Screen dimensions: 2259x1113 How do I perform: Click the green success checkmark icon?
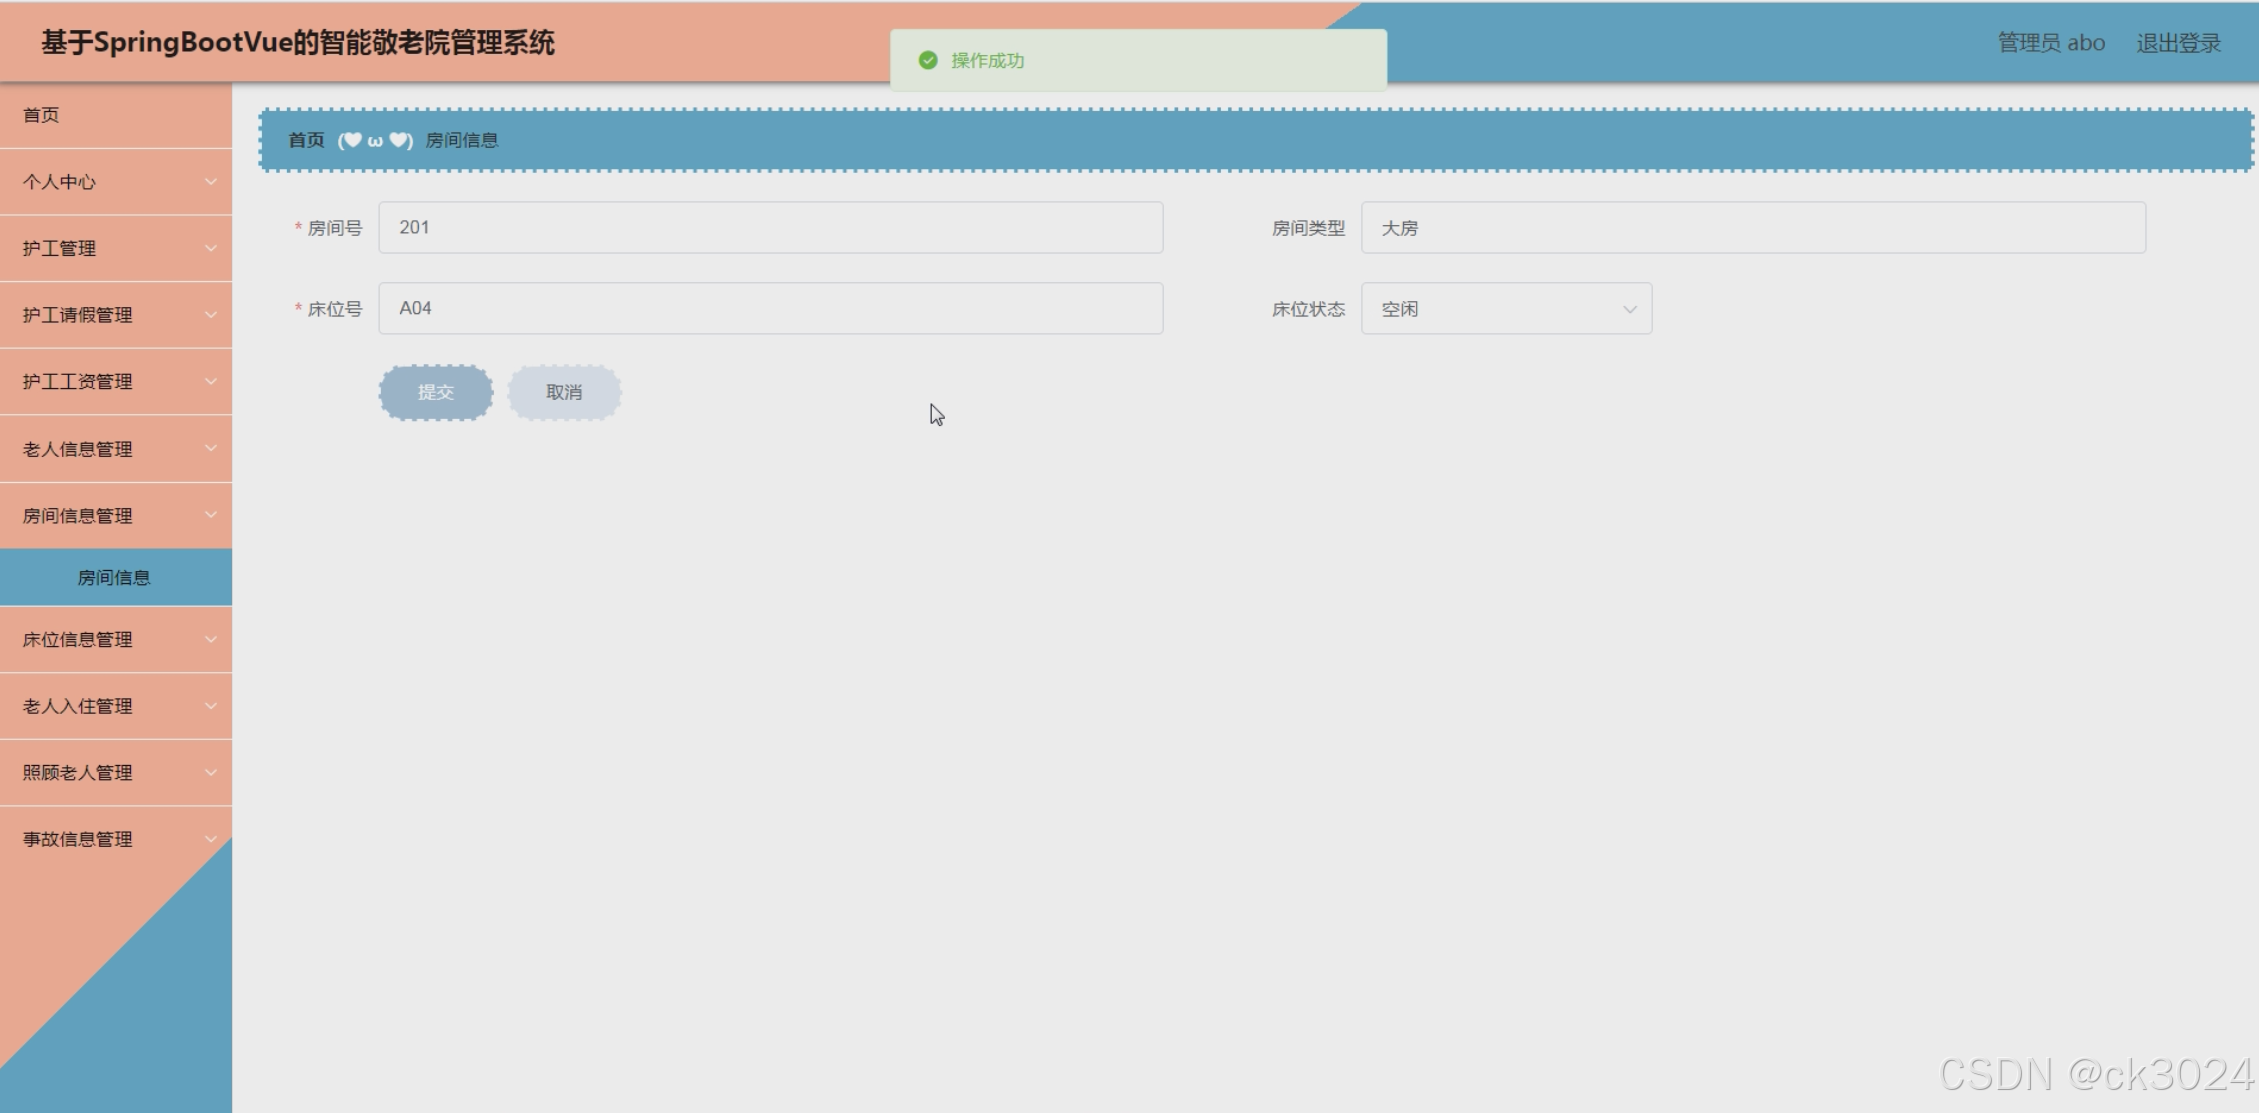tap(928, 60)
